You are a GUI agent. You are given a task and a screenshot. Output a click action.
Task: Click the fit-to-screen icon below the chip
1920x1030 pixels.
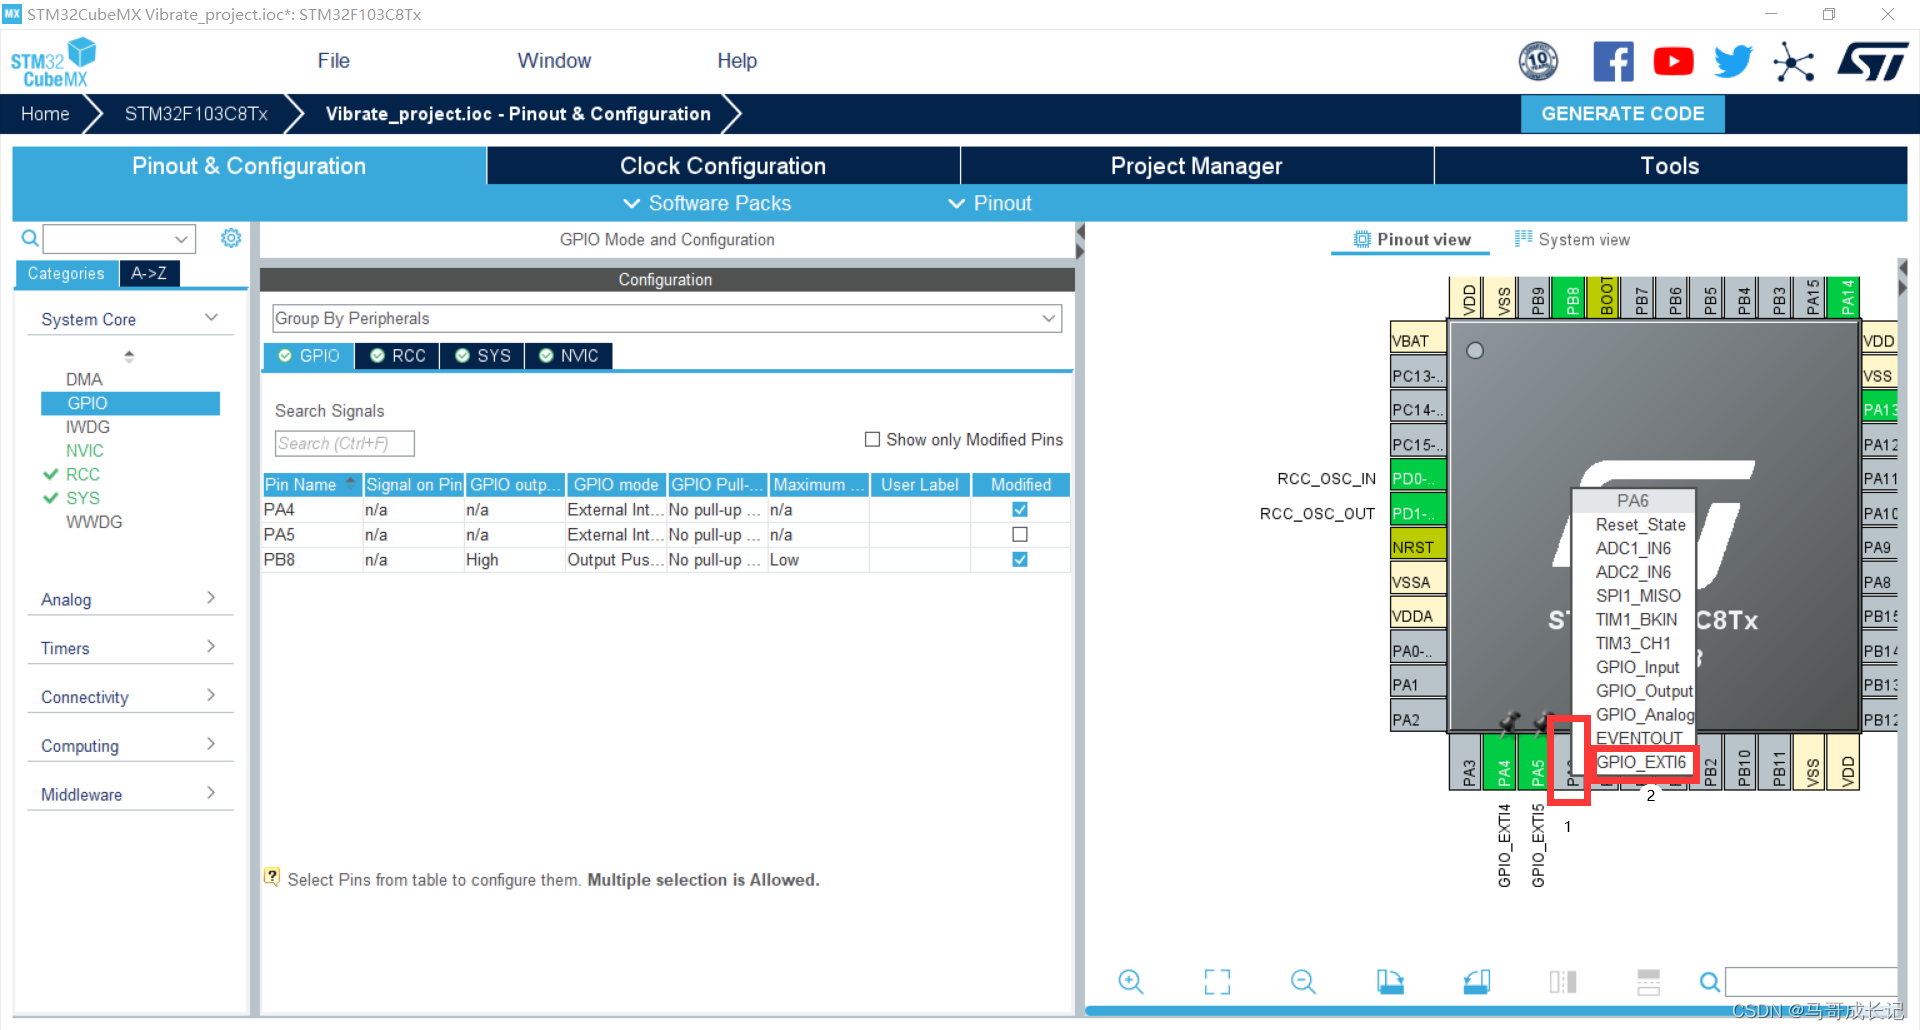click(x=1217, y=982)
